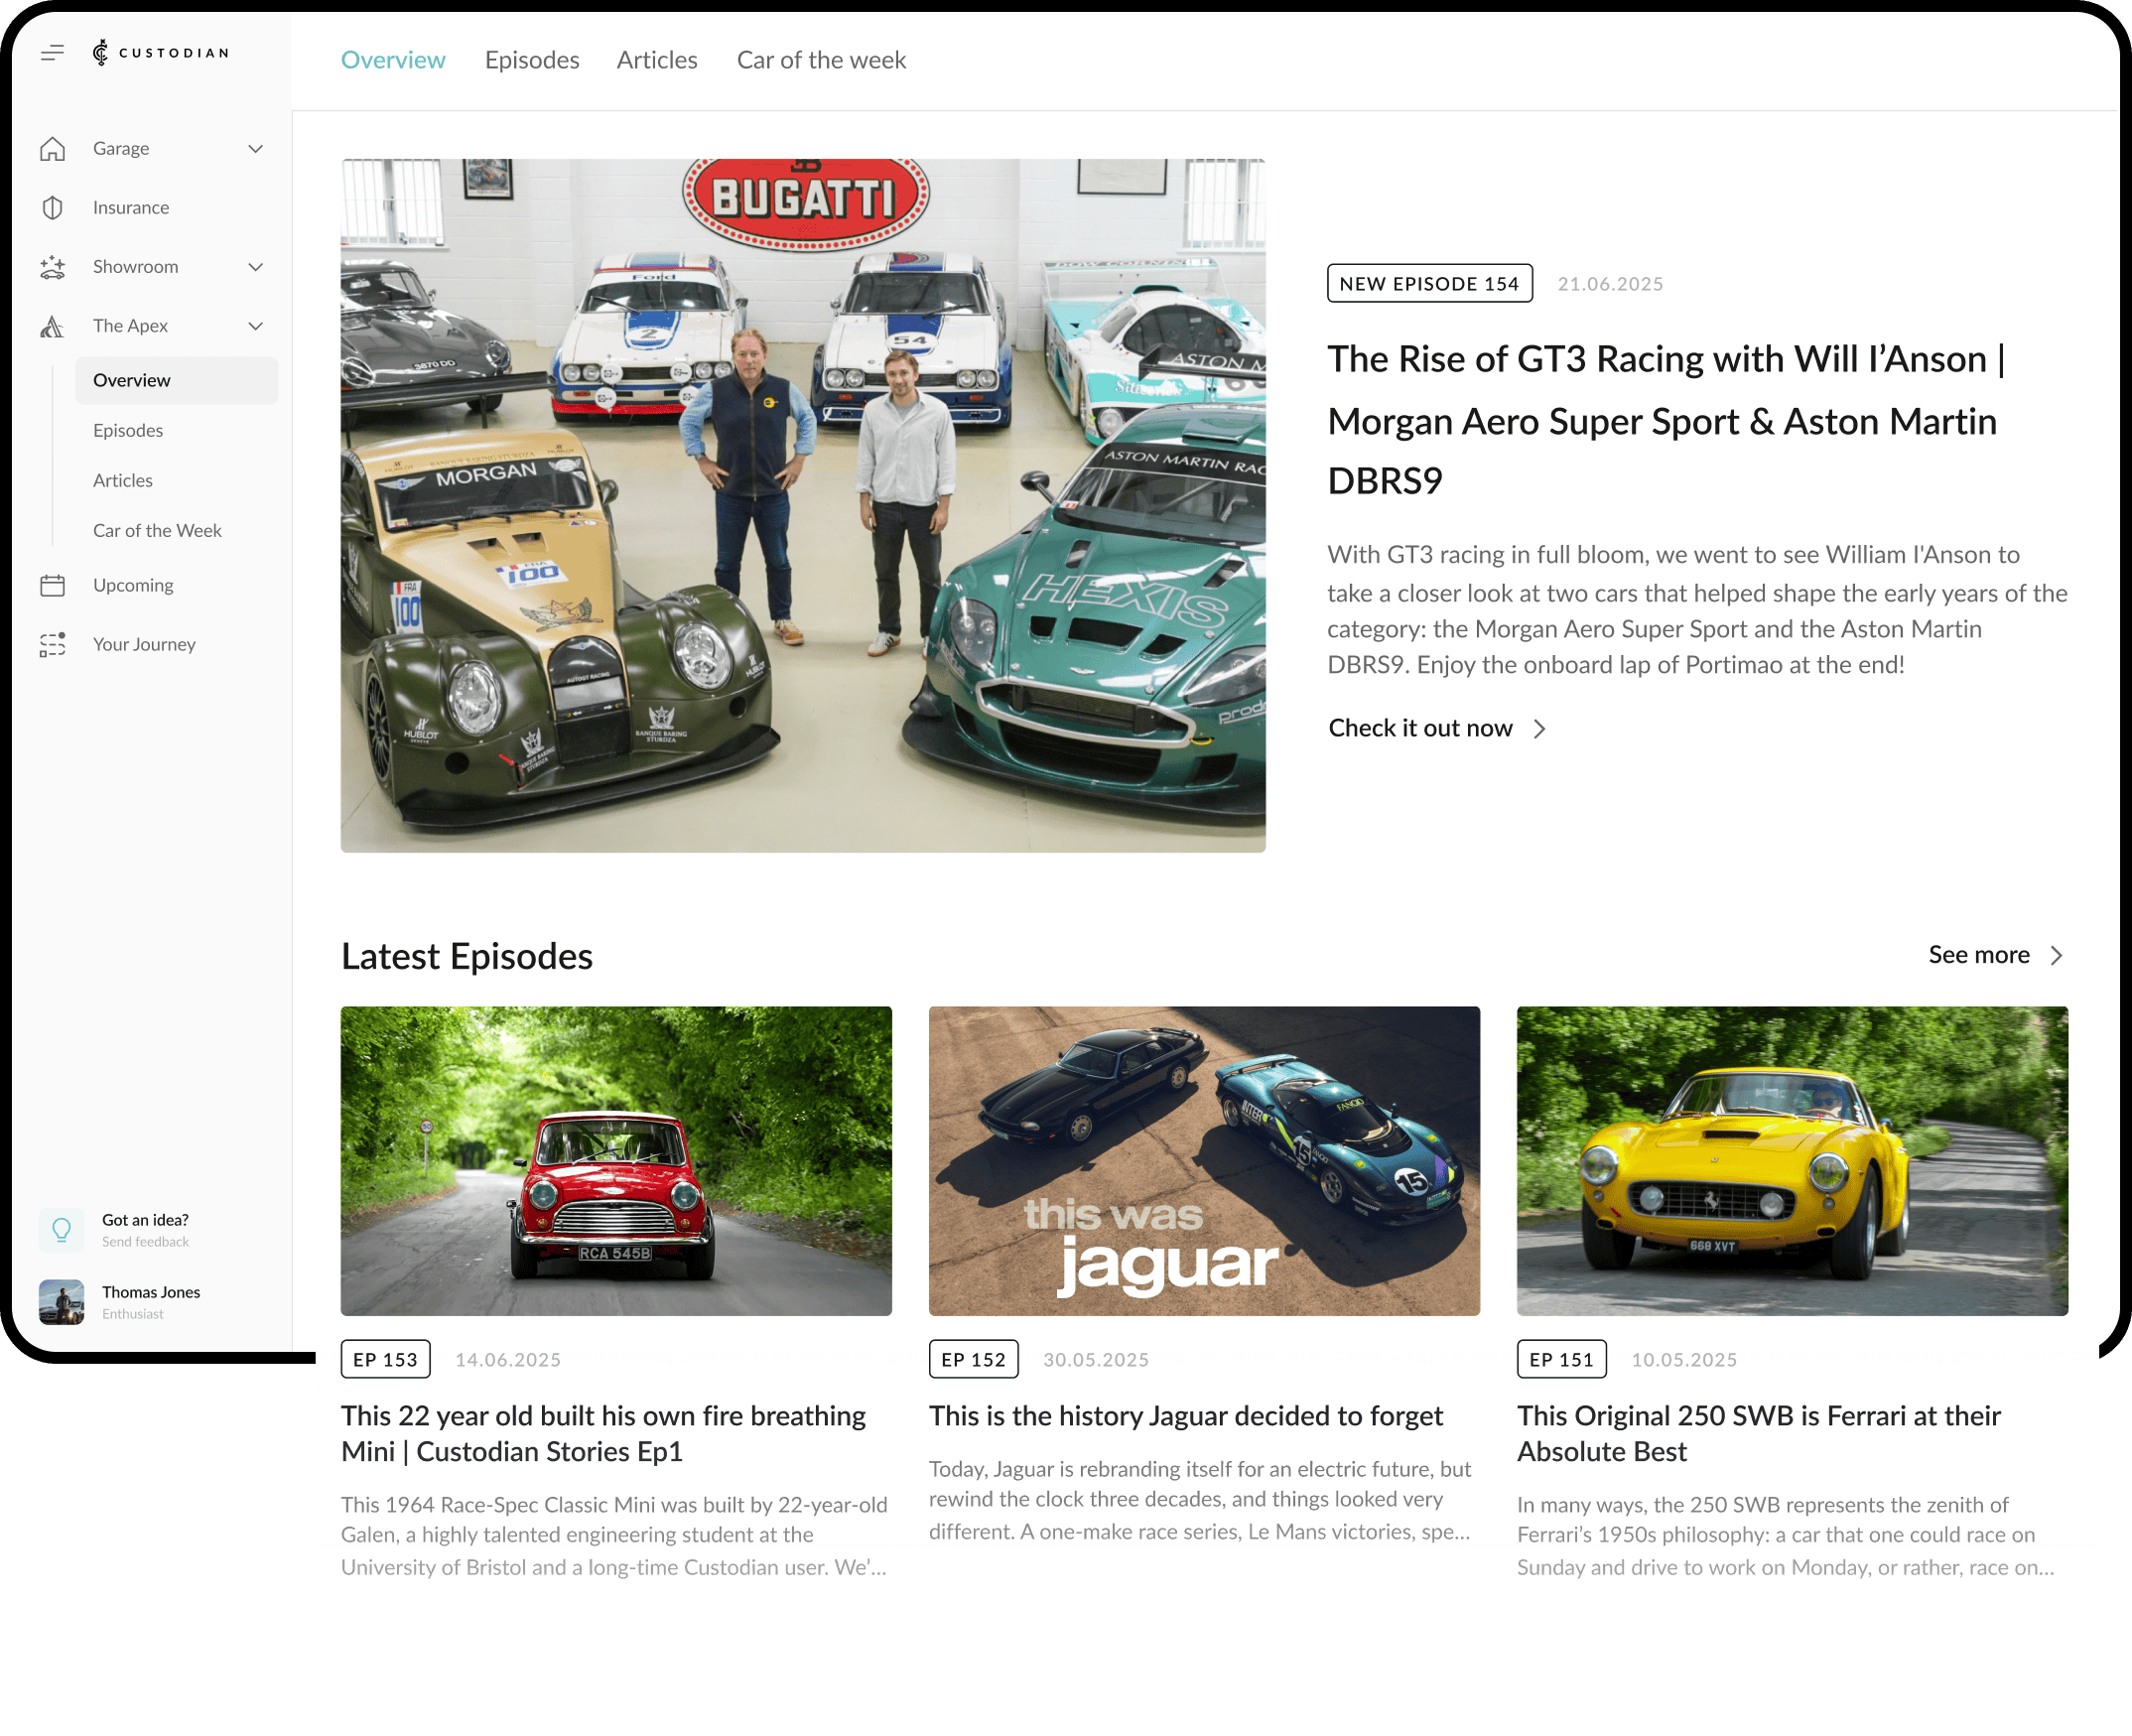Collapse The Apex submenu chevron
The image size is (2132, 1736).
click(x=256, y=326)
